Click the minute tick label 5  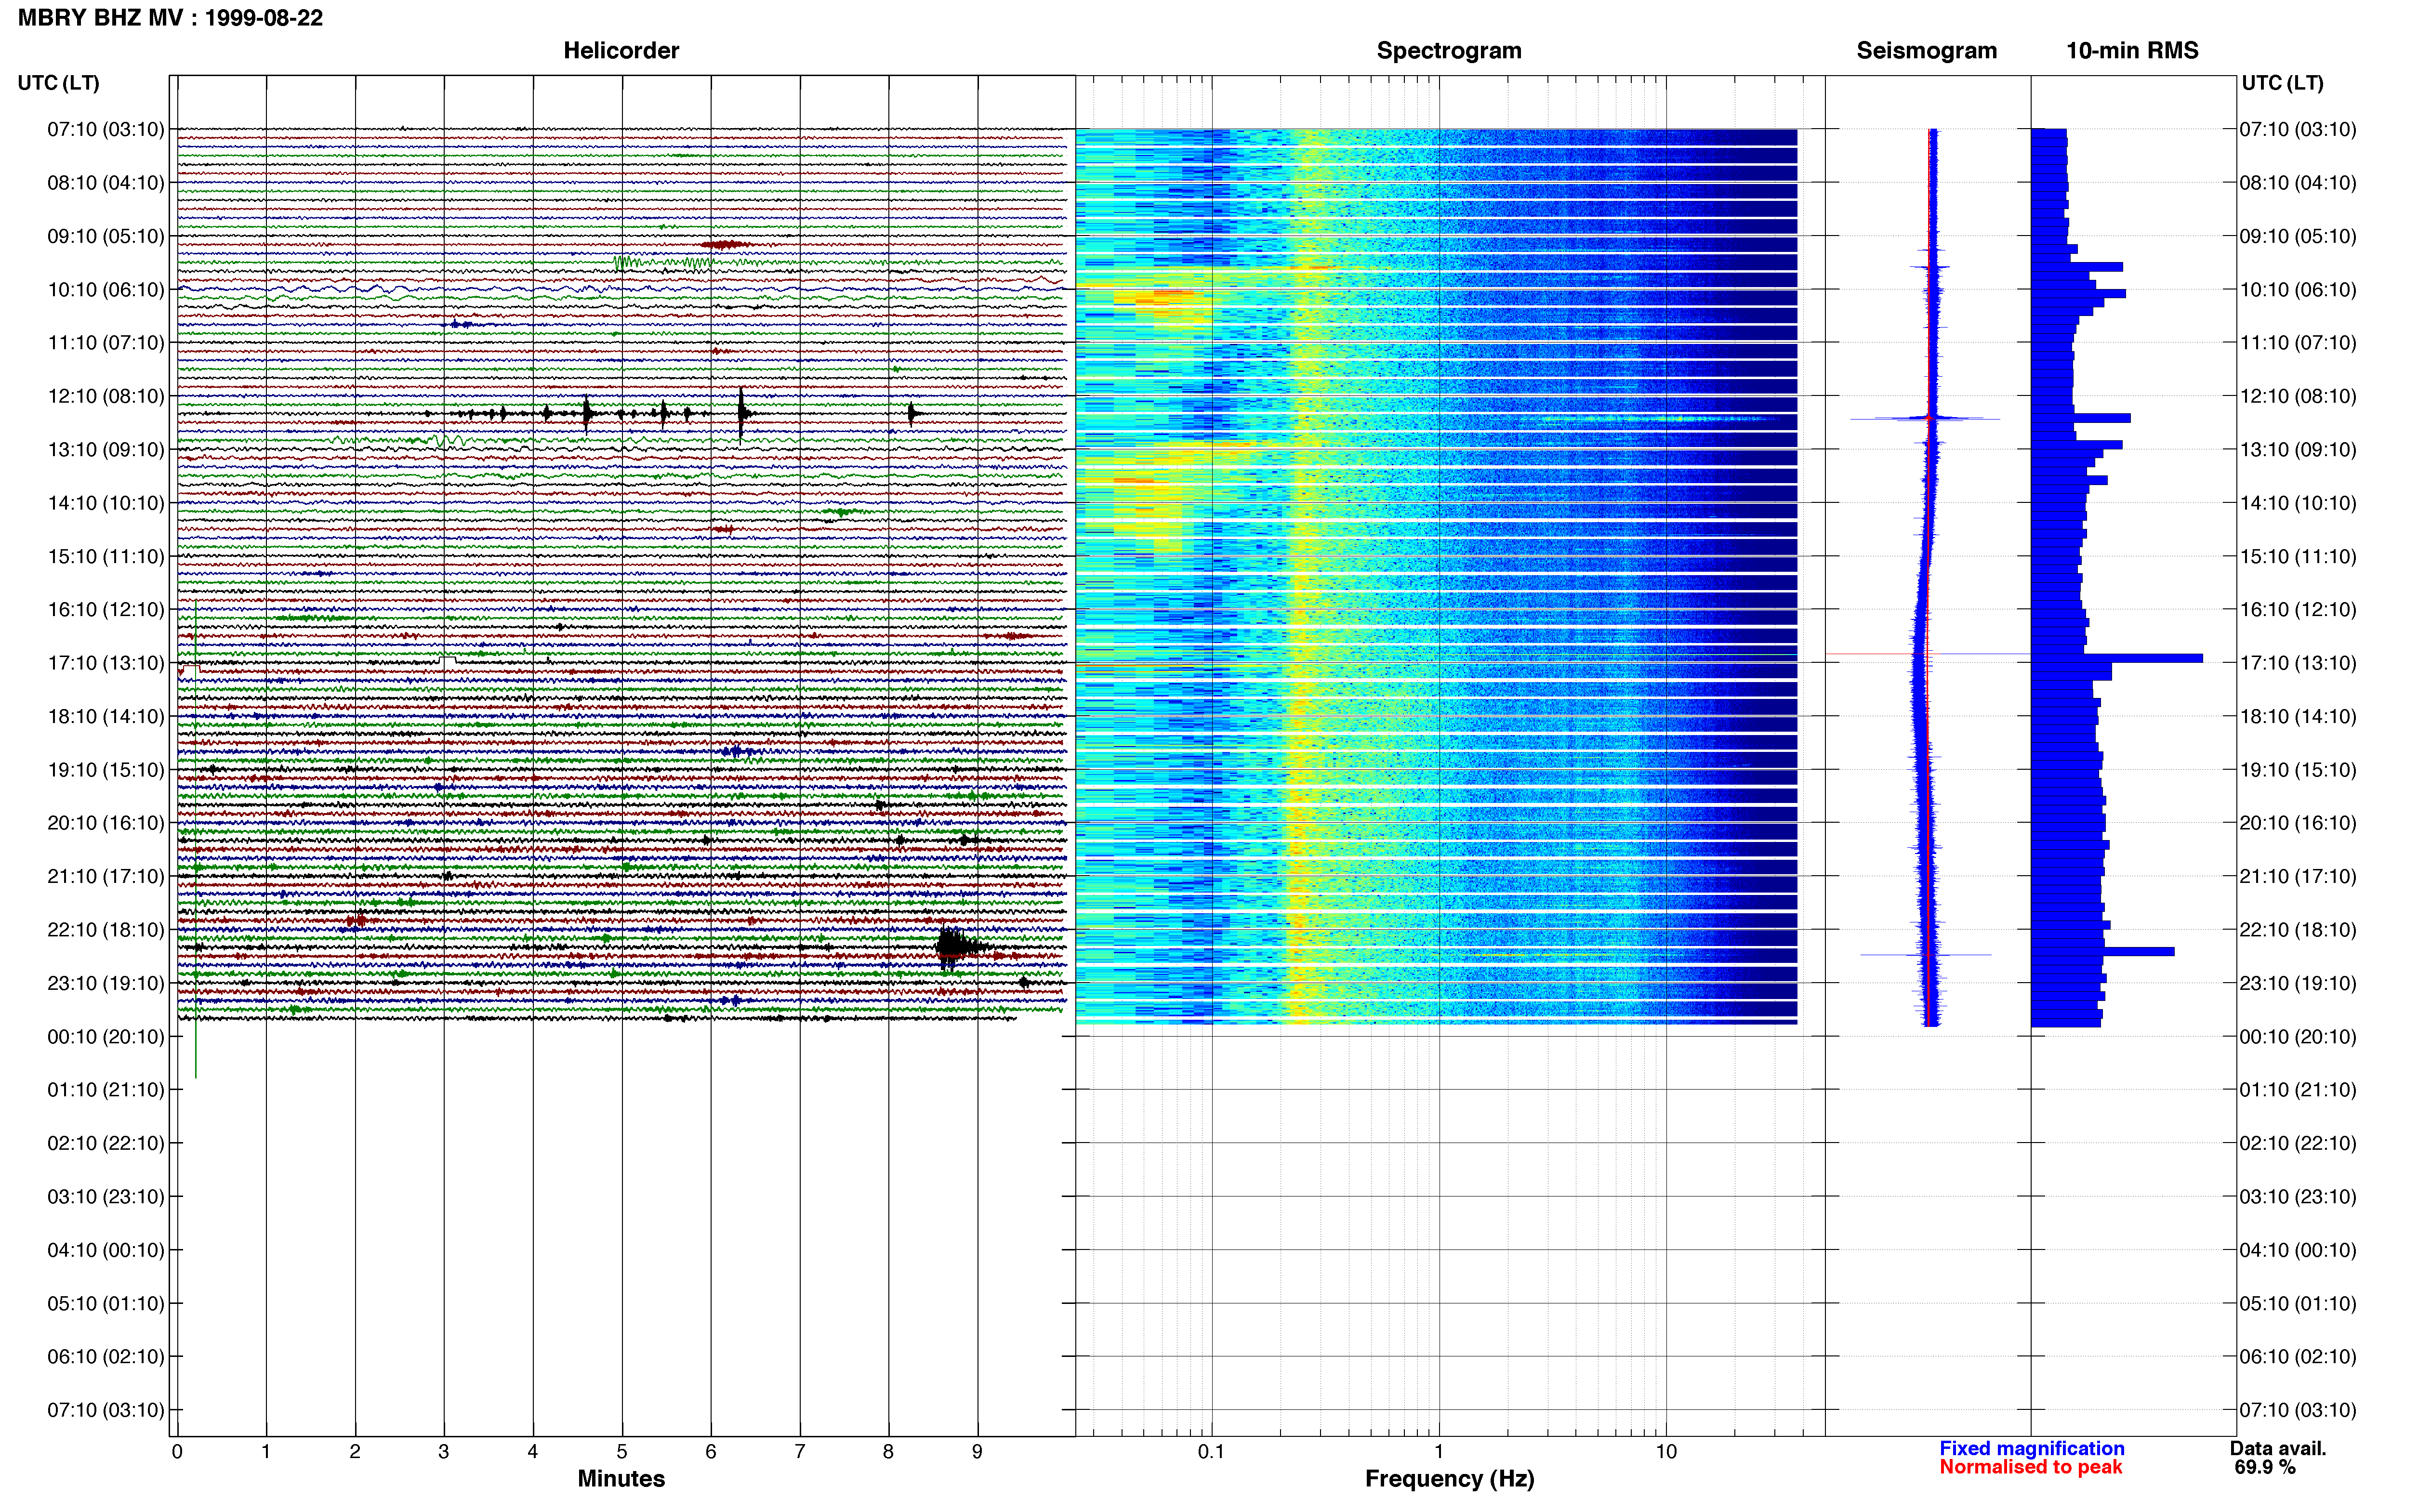pos(622,1452)
